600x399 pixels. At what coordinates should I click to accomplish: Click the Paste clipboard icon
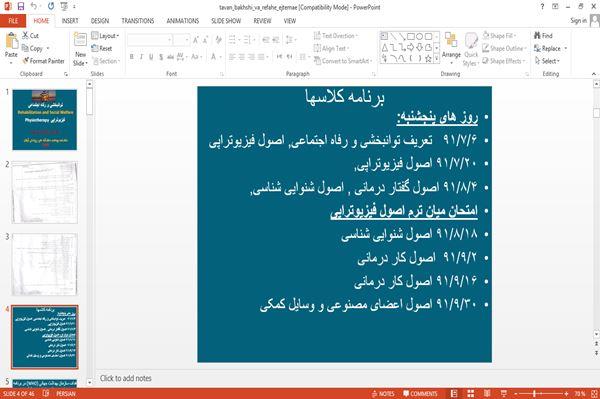[11, 41]
